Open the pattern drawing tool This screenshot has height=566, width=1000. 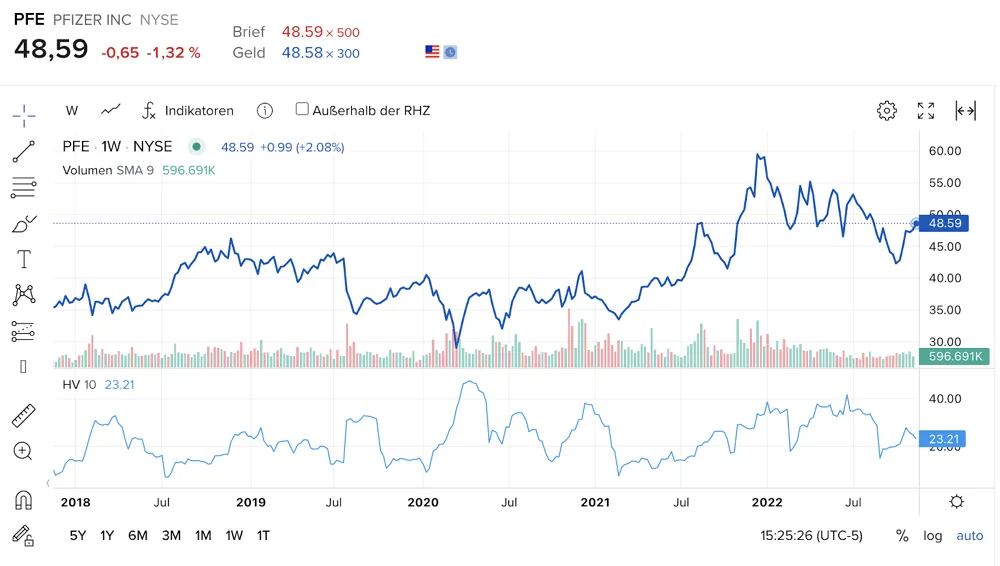[x=24, y=294]
